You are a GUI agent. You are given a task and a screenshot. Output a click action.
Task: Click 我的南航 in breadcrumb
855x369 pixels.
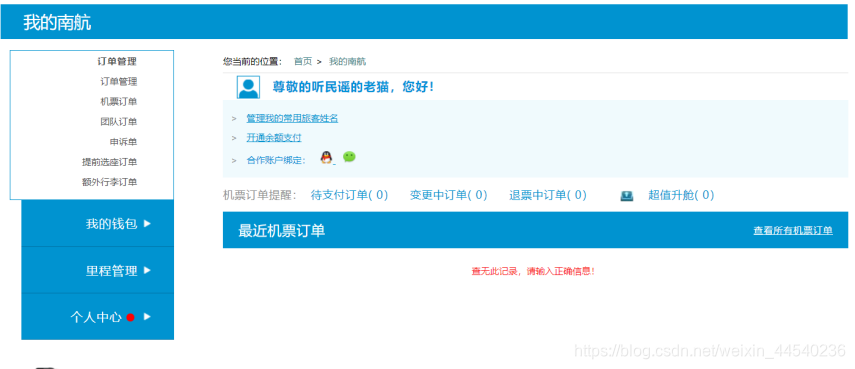pyautogui.click(x=347, y=62)
